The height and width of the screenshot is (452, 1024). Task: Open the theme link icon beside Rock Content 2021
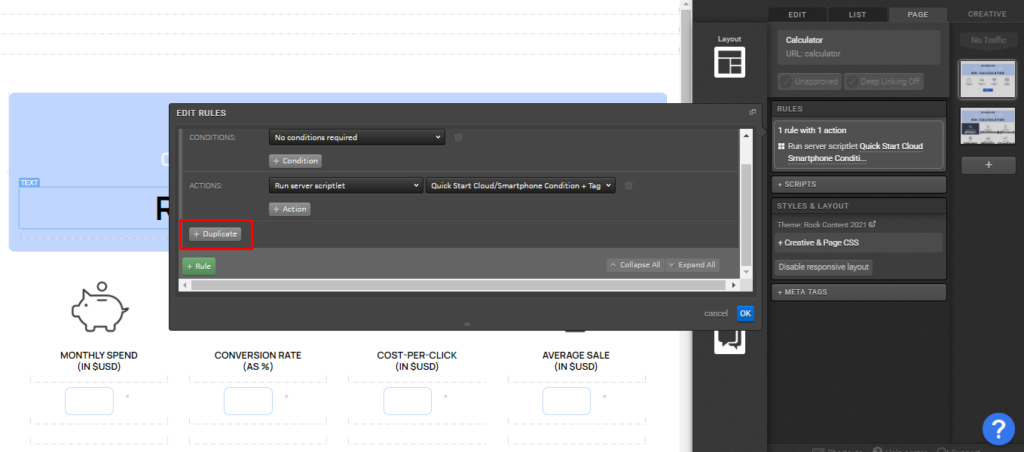(872, 224)
